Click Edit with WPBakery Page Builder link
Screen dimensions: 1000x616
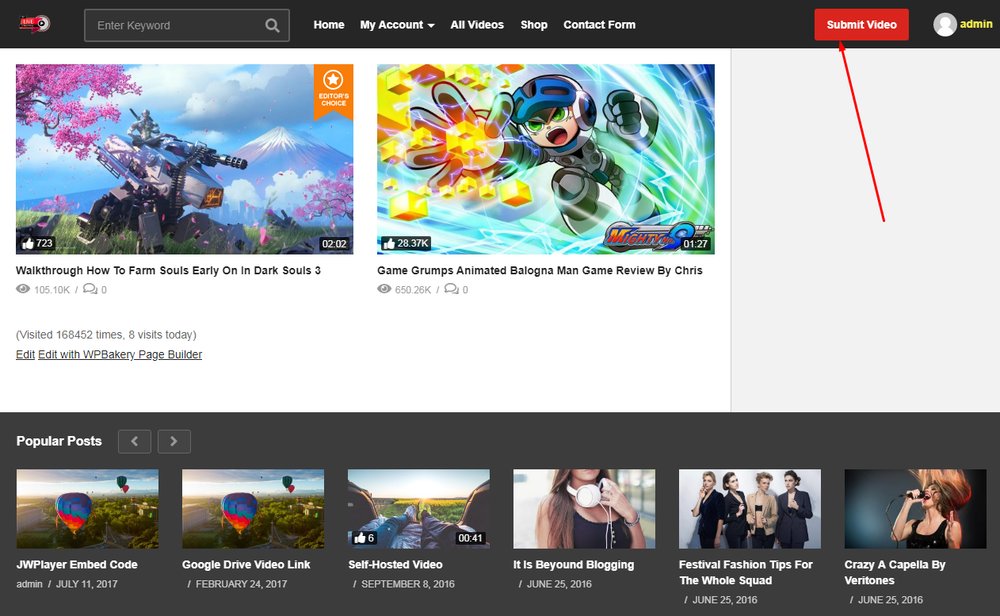pos(120,355)
